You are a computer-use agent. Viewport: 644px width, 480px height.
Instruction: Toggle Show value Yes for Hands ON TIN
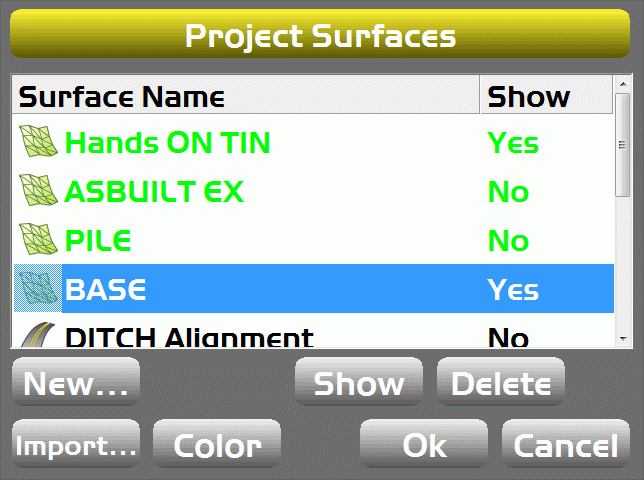[513, 143]
